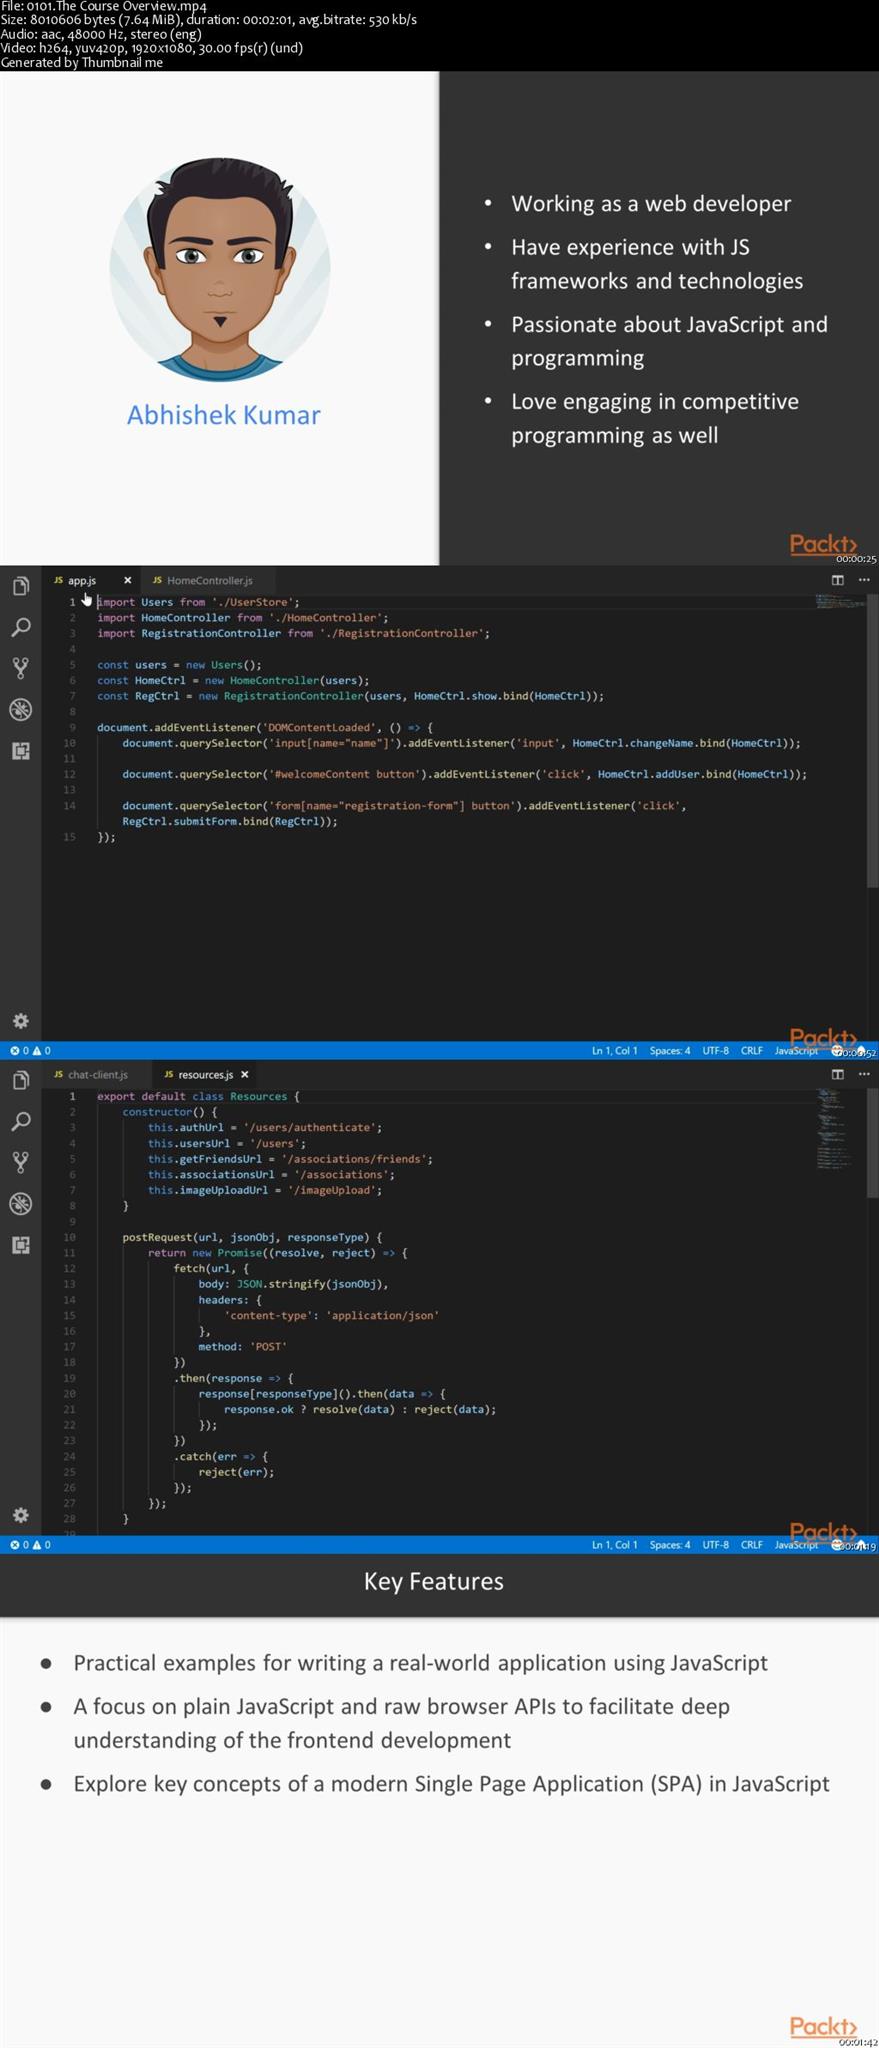
Task: Open errors and warnings in app.js status bar
Action: (30, 1051)
